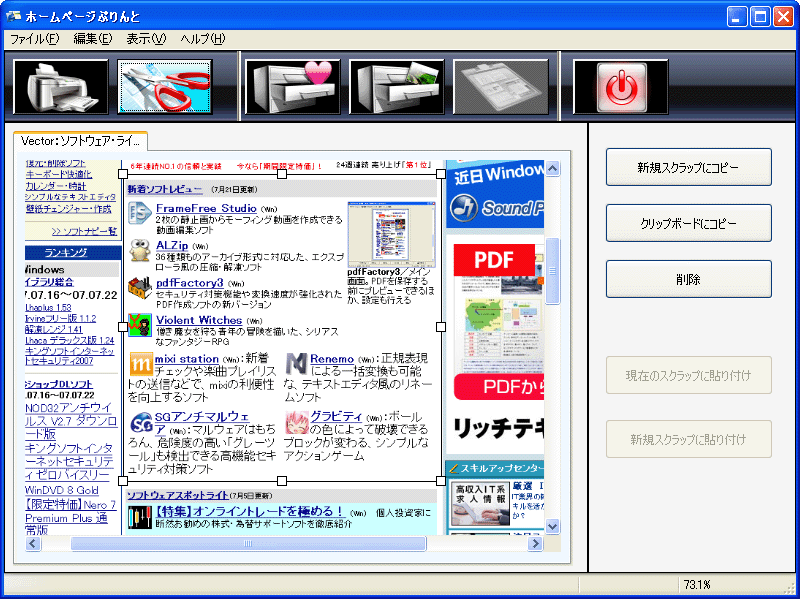Image resolution: width=800 pixels, height=599 pixels.
Task: Click the greyed clipboard layout icon
Action: pos(501,86)
